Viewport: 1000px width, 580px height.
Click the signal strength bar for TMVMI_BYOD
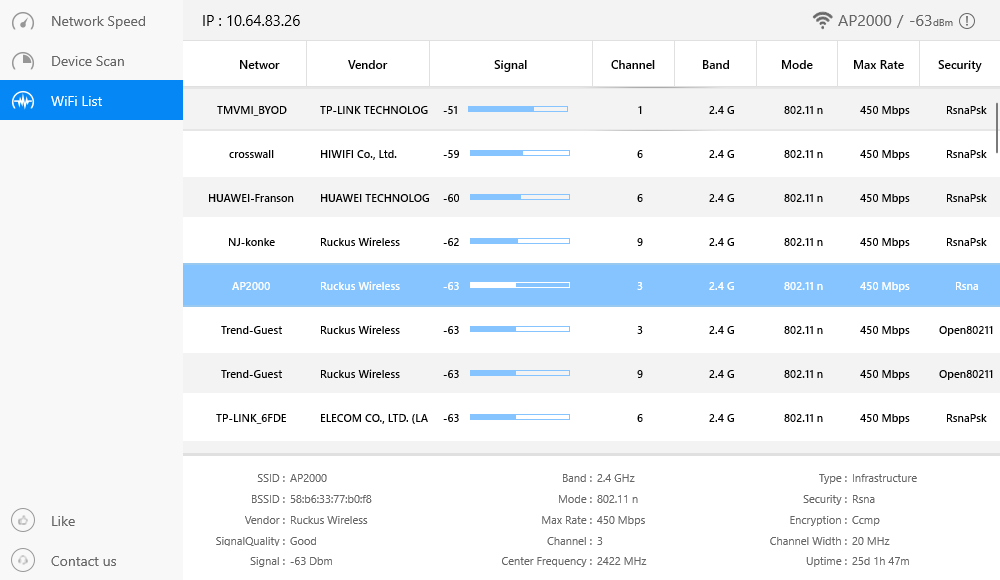520,110
